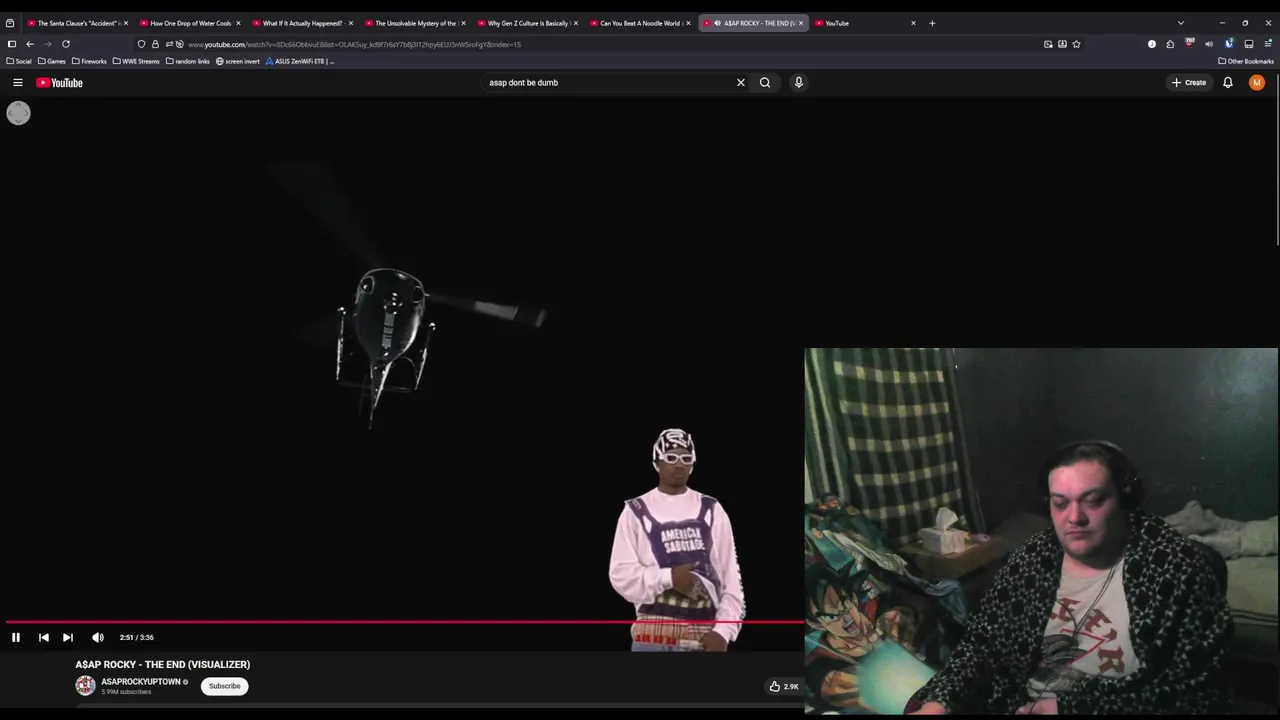1280x720 pixels.
Task: Close the 'Can You Beat A Noodle World' tab
Action: pyautogui.click(x=688, y=23)
